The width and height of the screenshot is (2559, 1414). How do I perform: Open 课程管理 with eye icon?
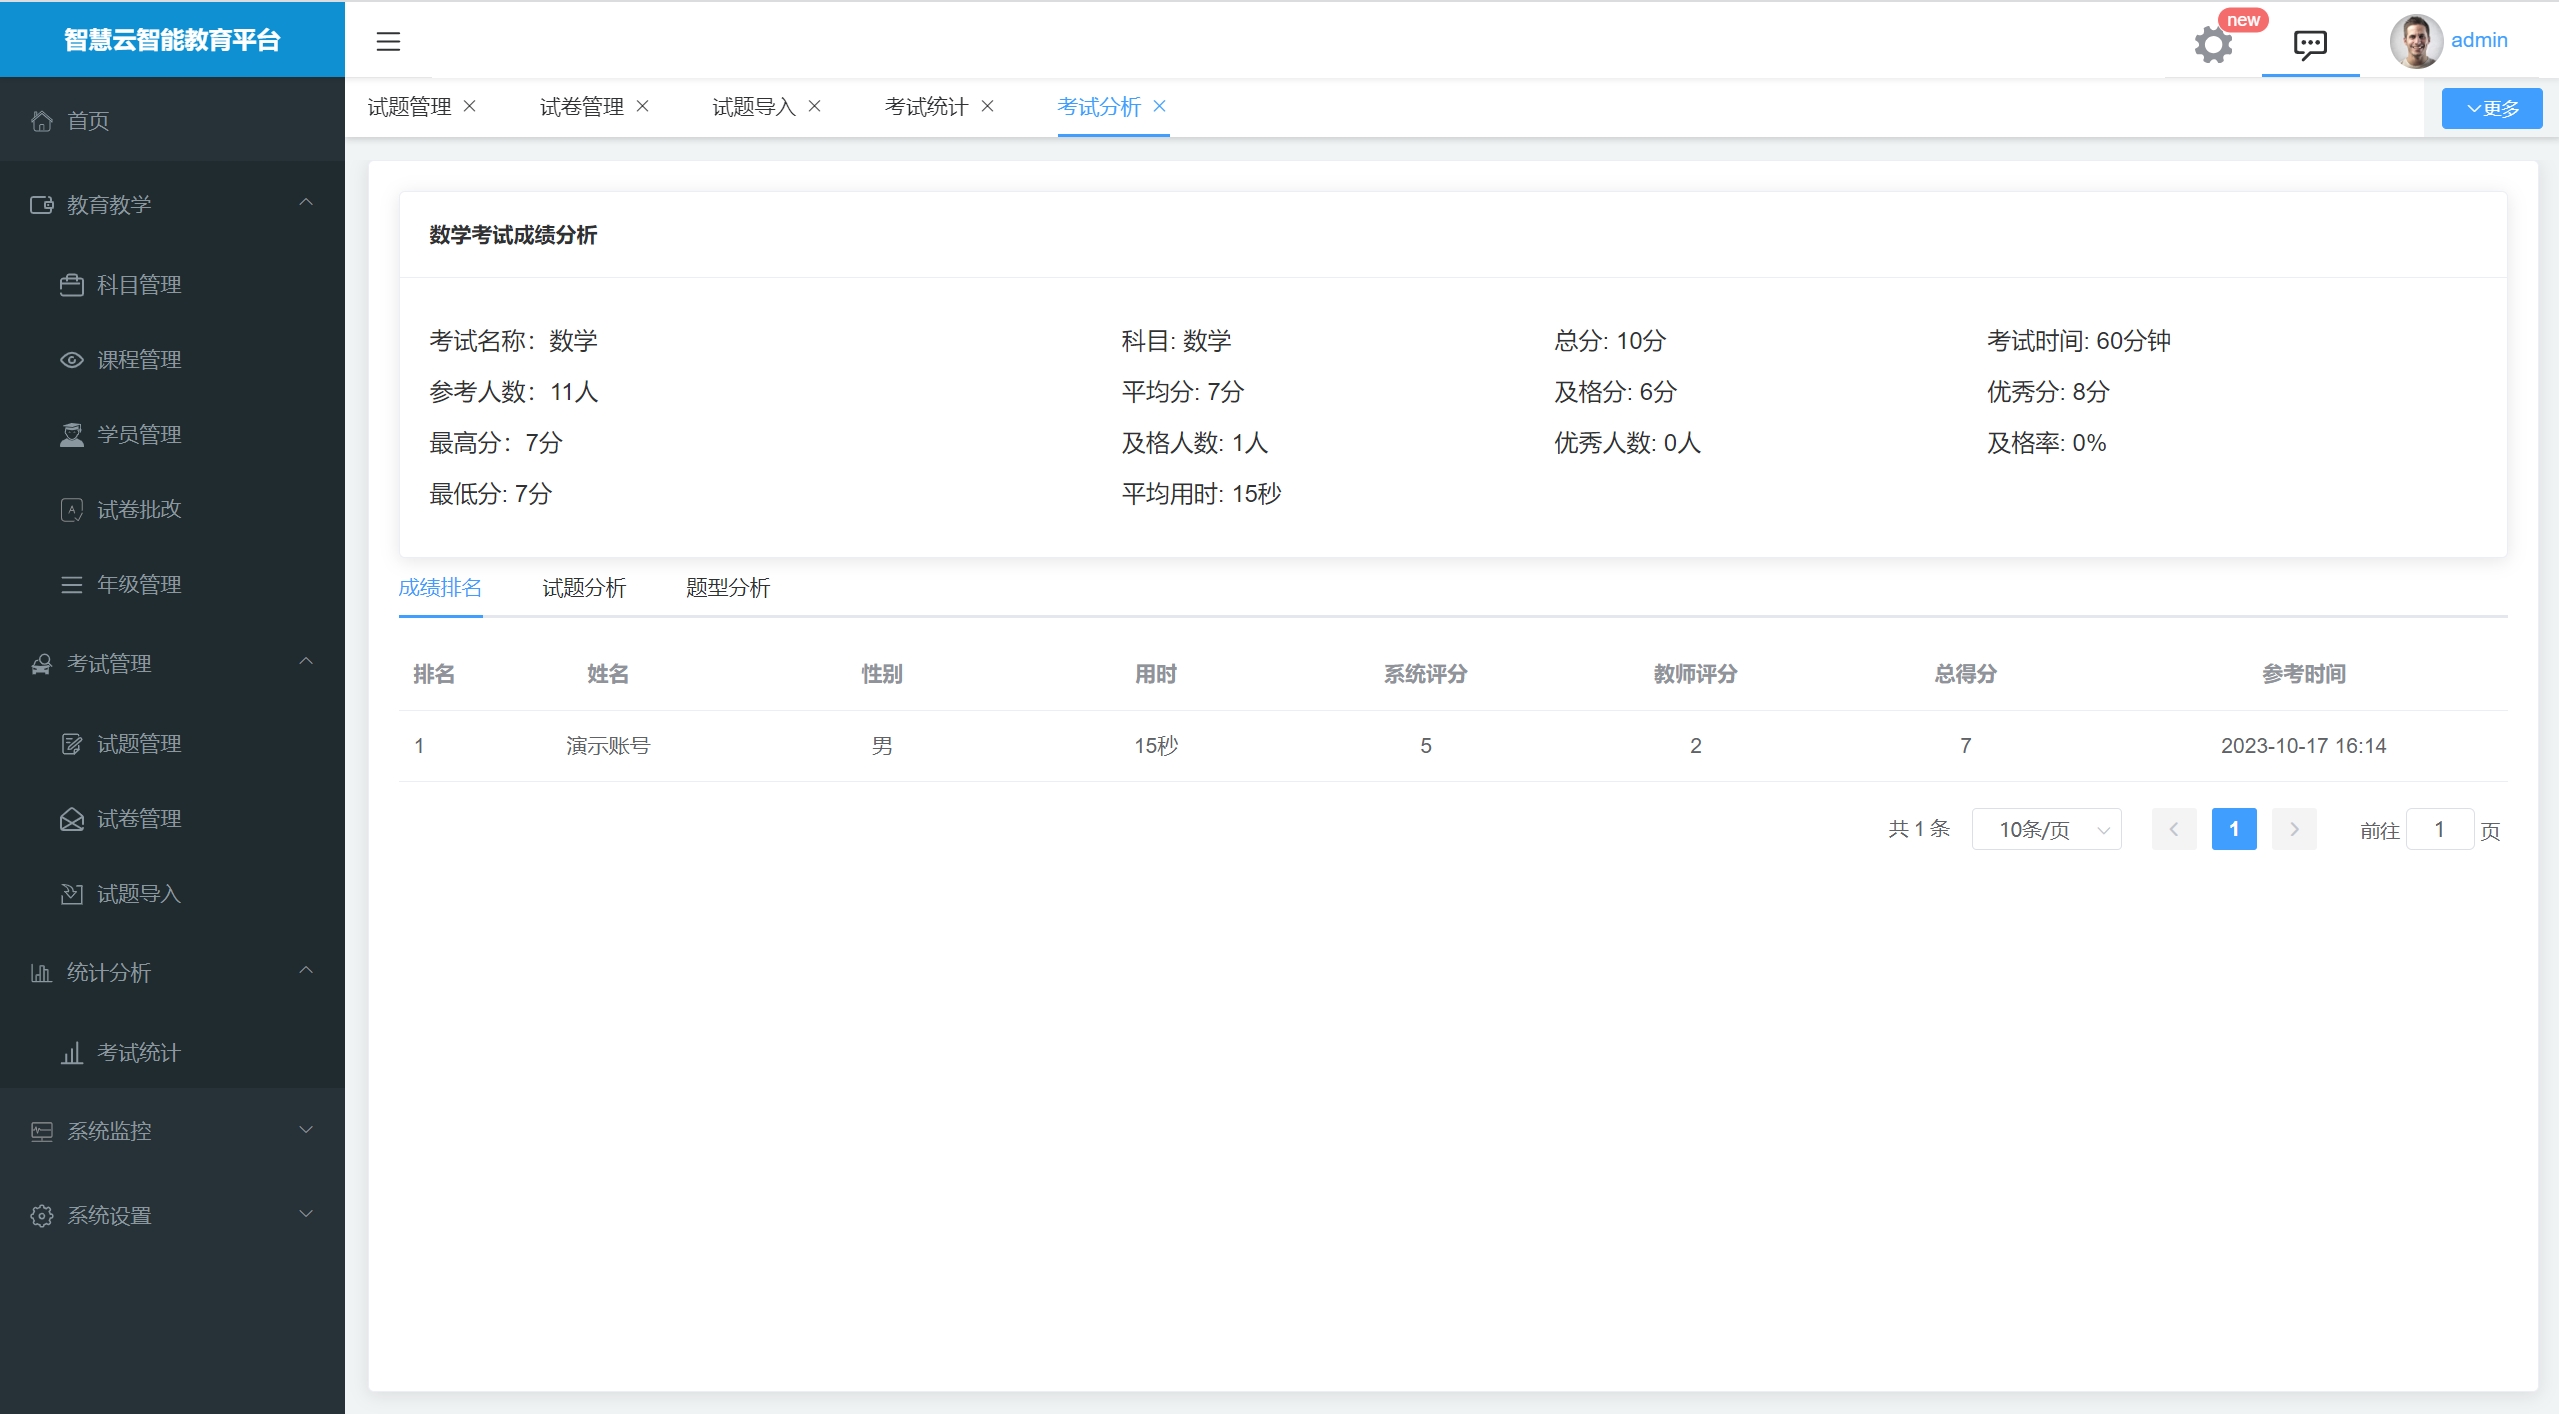pos(138,360)
